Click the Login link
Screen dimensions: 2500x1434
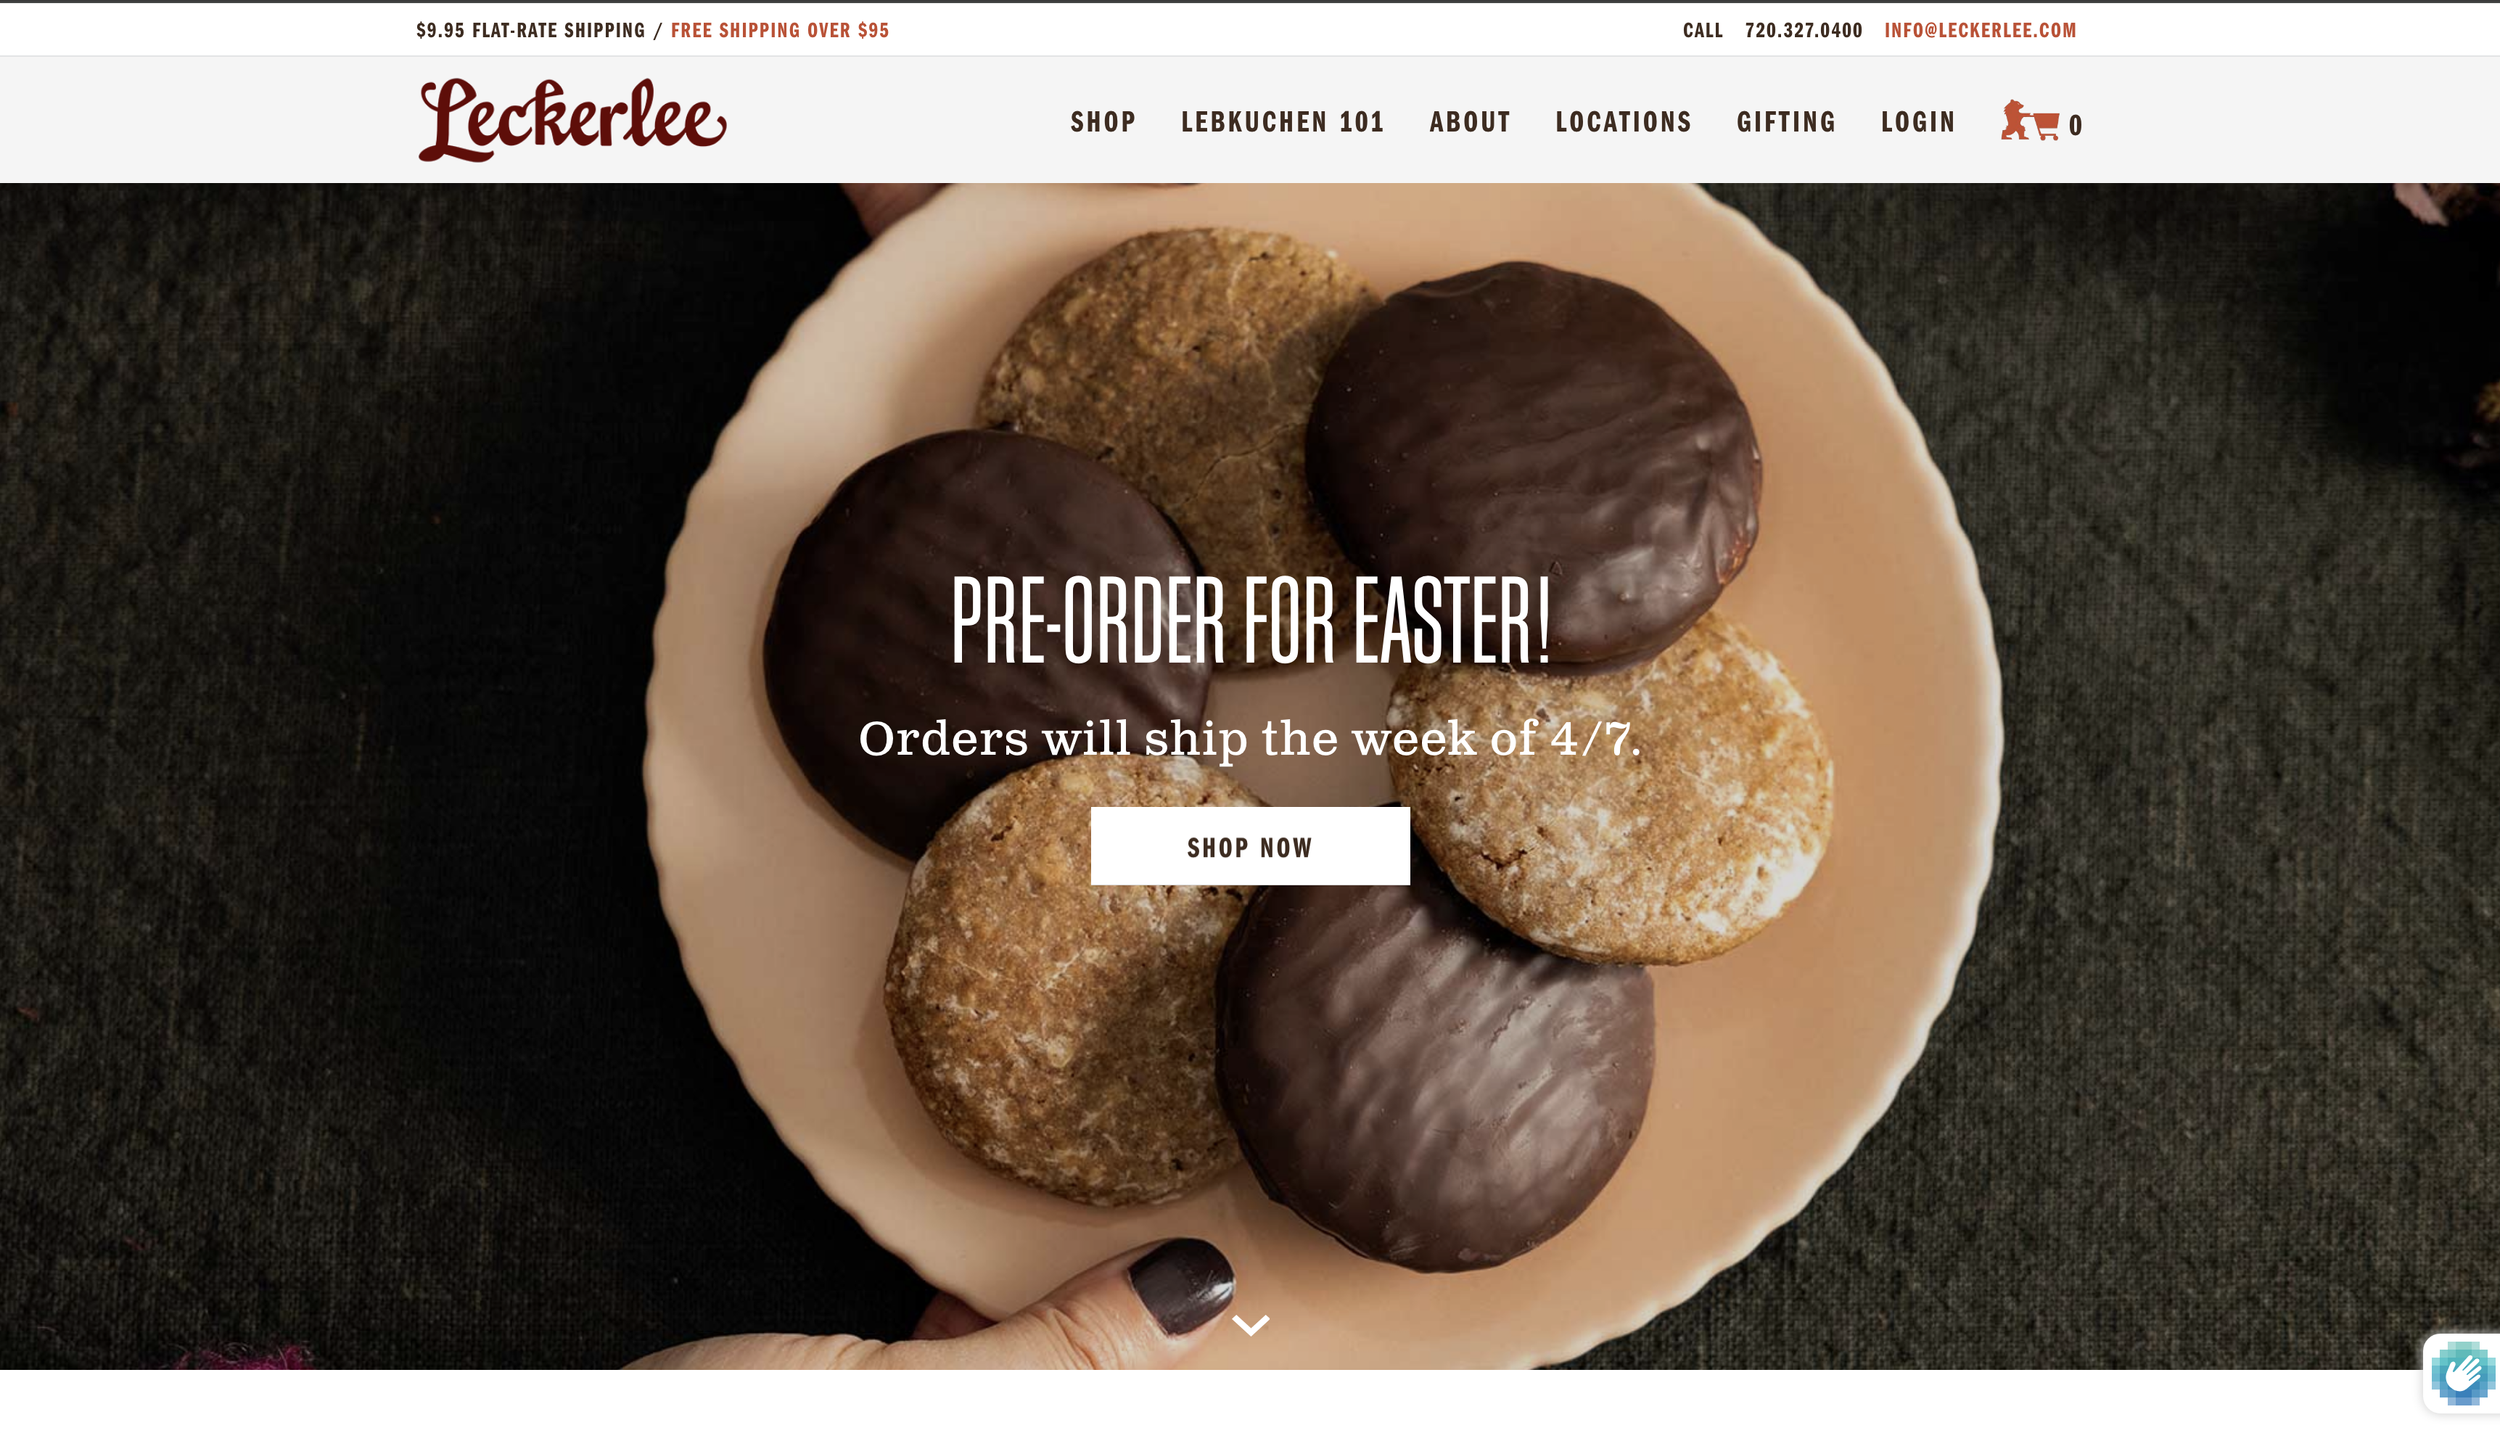coord(1917,122)
